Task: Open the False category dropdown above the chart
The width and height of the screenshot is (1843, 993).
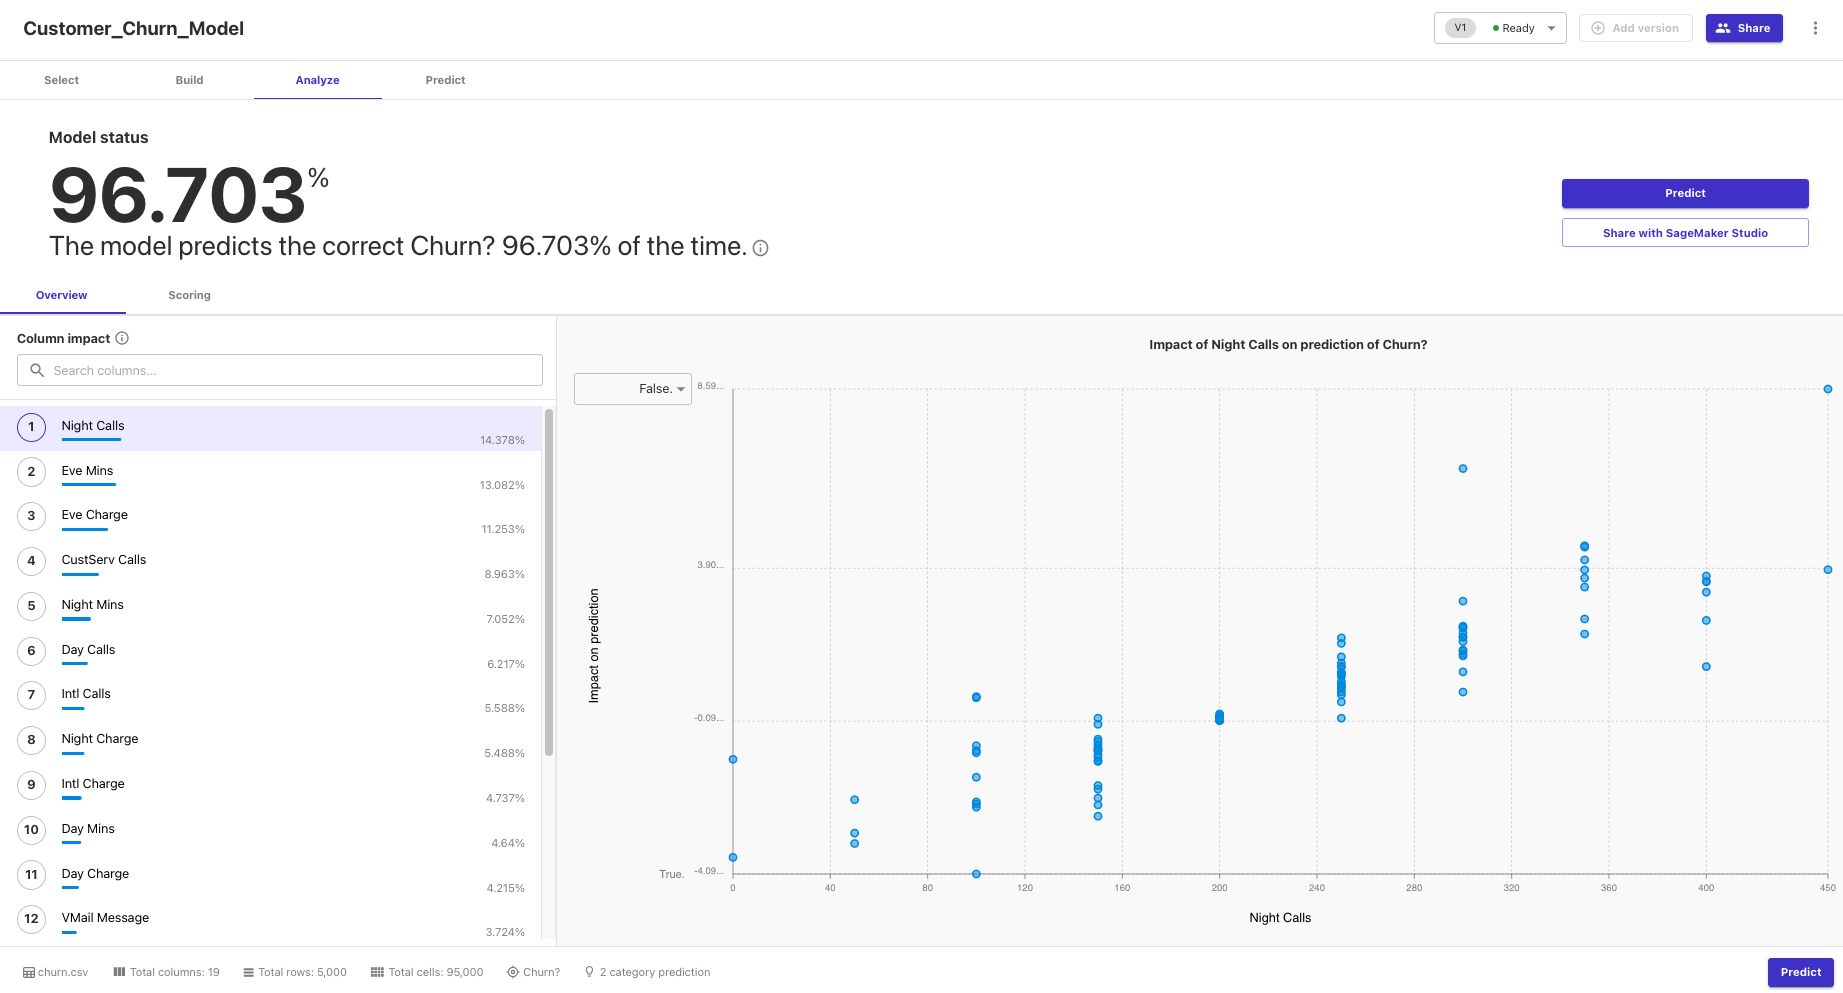Action: click(x=632, y=389)
